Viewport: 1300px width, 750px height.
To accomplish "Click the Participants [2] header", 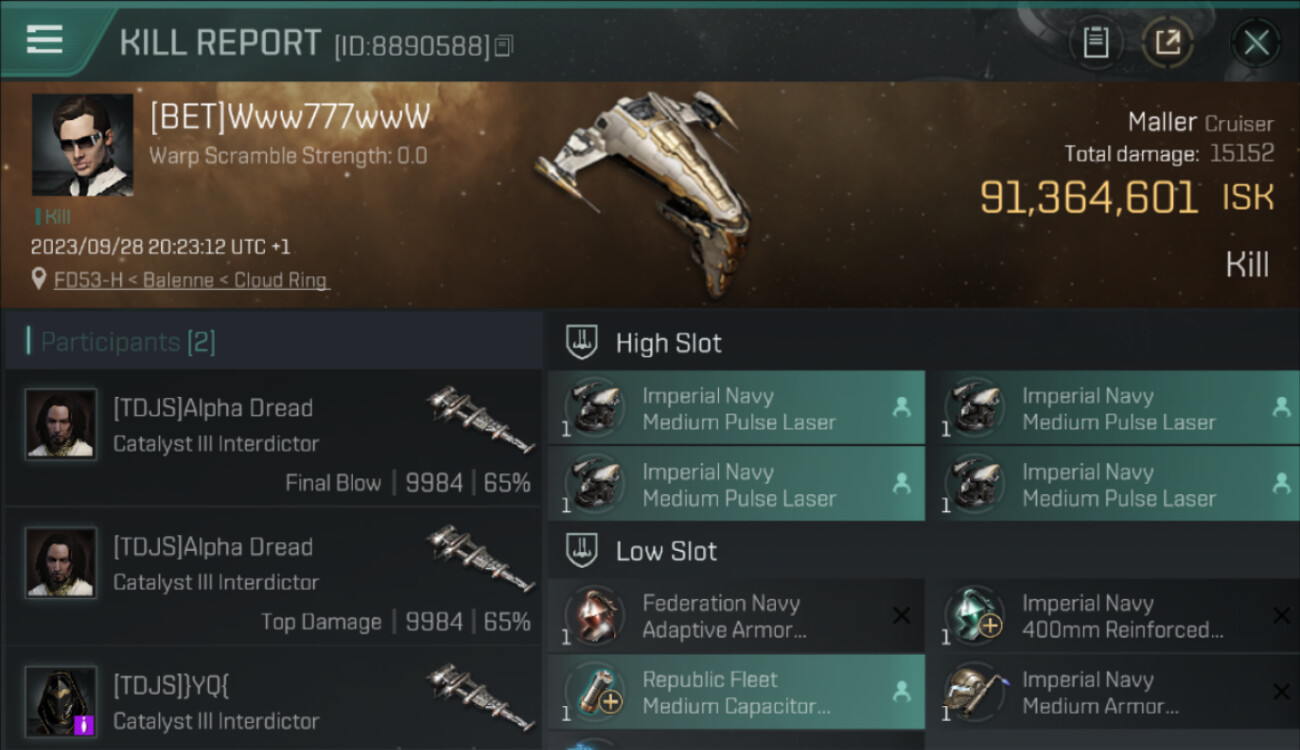I will (x=128, y=342).
